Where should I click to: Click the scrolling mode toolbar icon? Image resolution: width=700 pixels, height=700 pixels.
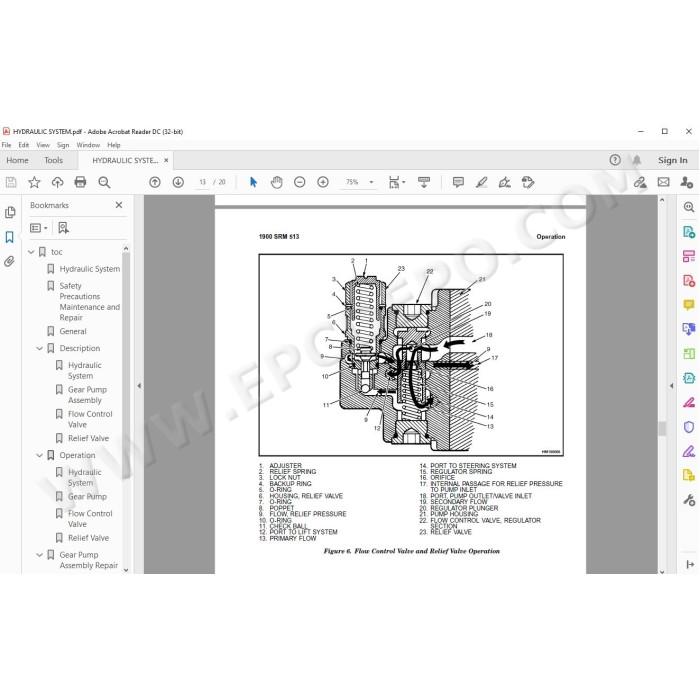pos(424,182)
